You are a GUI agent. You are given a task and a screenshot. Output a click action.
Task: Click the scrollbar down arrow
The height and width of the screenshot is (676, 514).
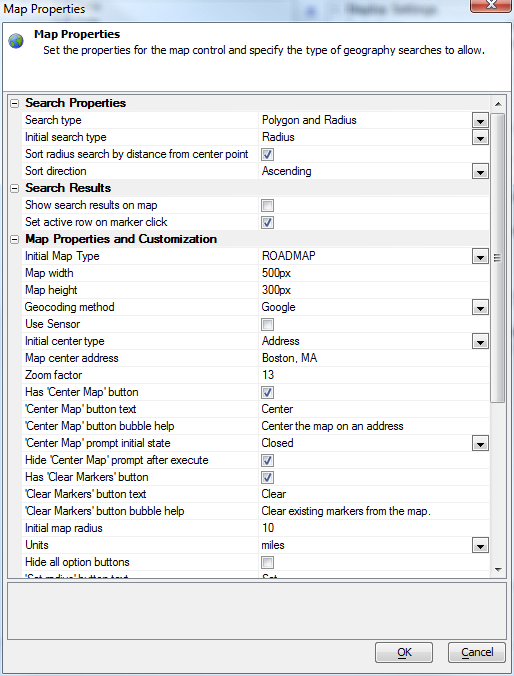coord(498,570)
